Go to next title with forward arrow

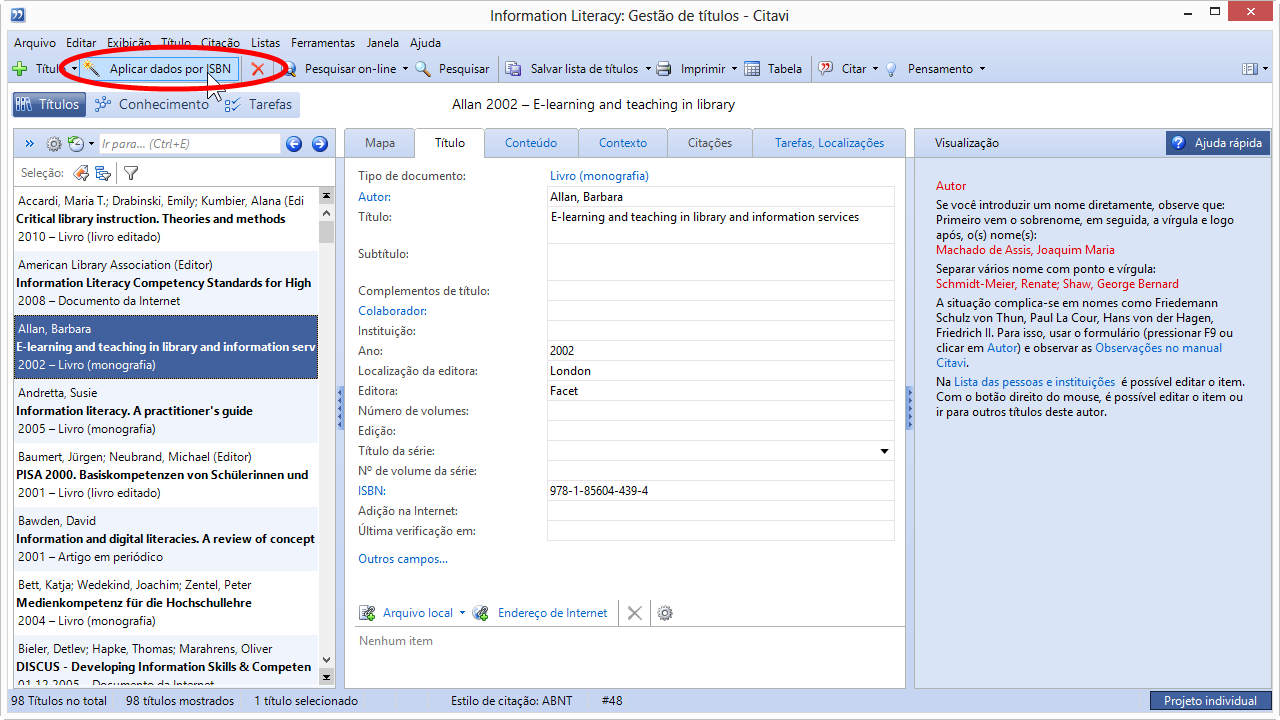click(x=320, y=144)
